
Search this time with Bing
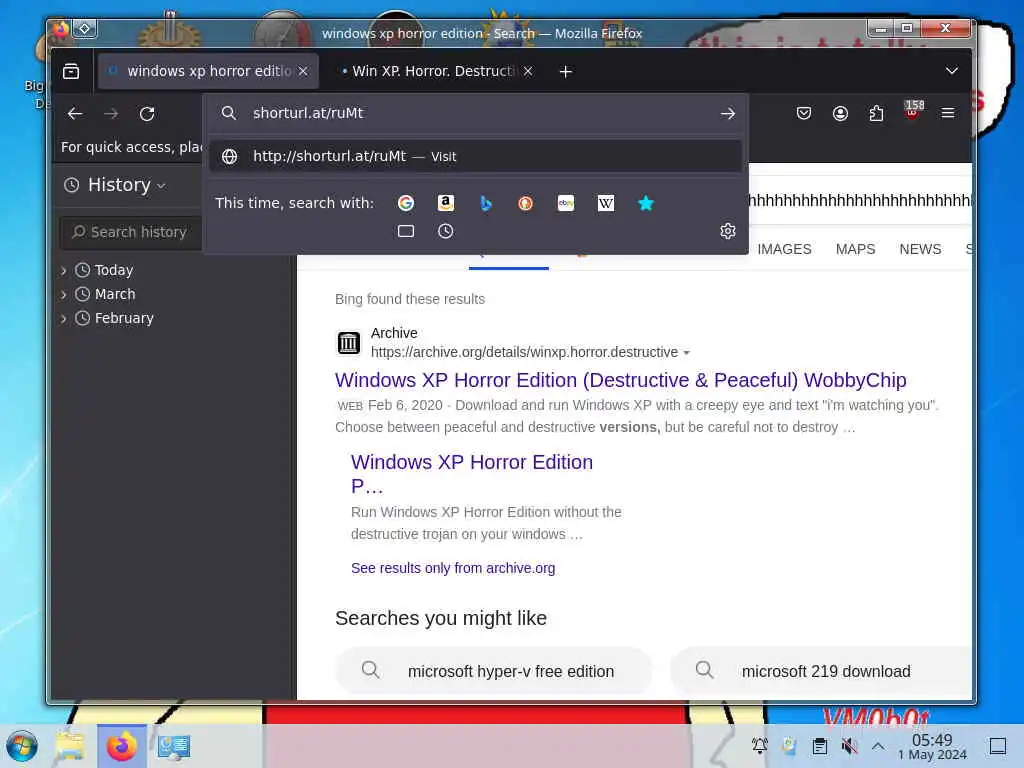[x=485, y=203]
